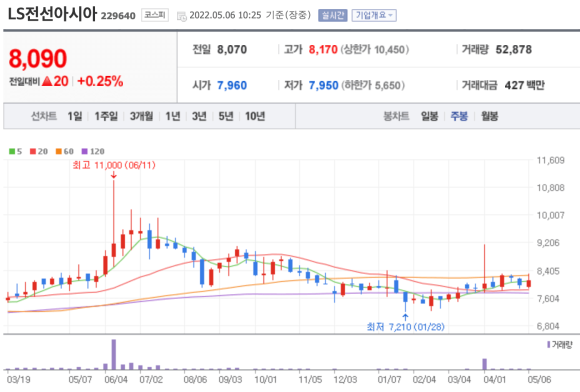Click the tallest volume bar near 06/04
Image resolution: width=580 pixels, height=392 pixels.
(x=114, y=354)
